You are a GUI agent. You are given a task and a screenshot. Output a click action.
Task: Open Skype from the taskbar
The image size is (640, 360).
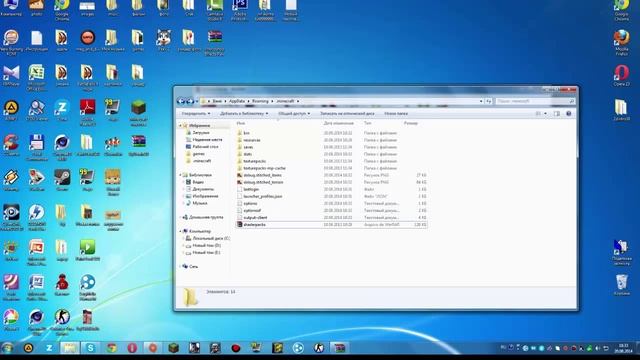click(x=90, y=348)
